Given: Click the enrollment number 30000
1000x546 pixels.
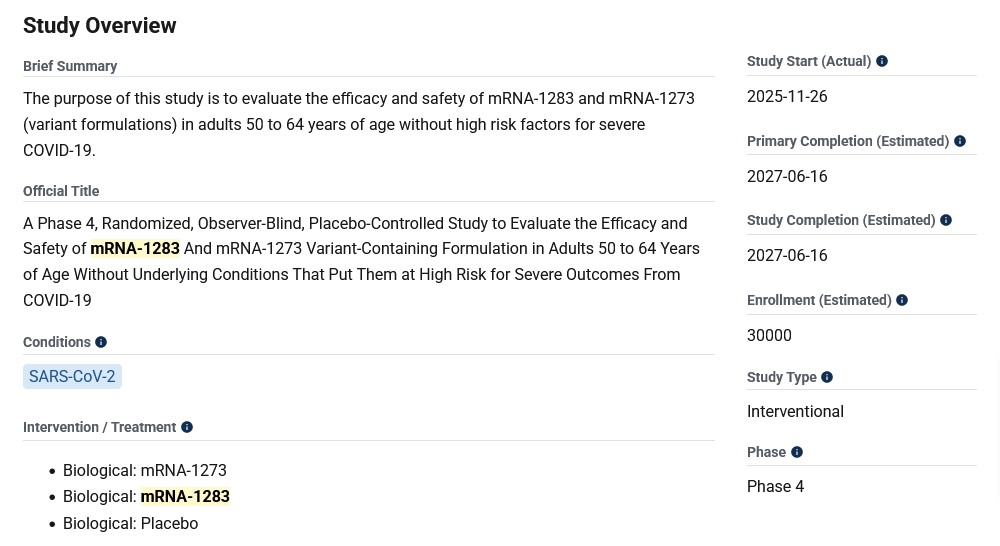Looking at the screenshot, I should pyautogui.click(x=769, y=335).
